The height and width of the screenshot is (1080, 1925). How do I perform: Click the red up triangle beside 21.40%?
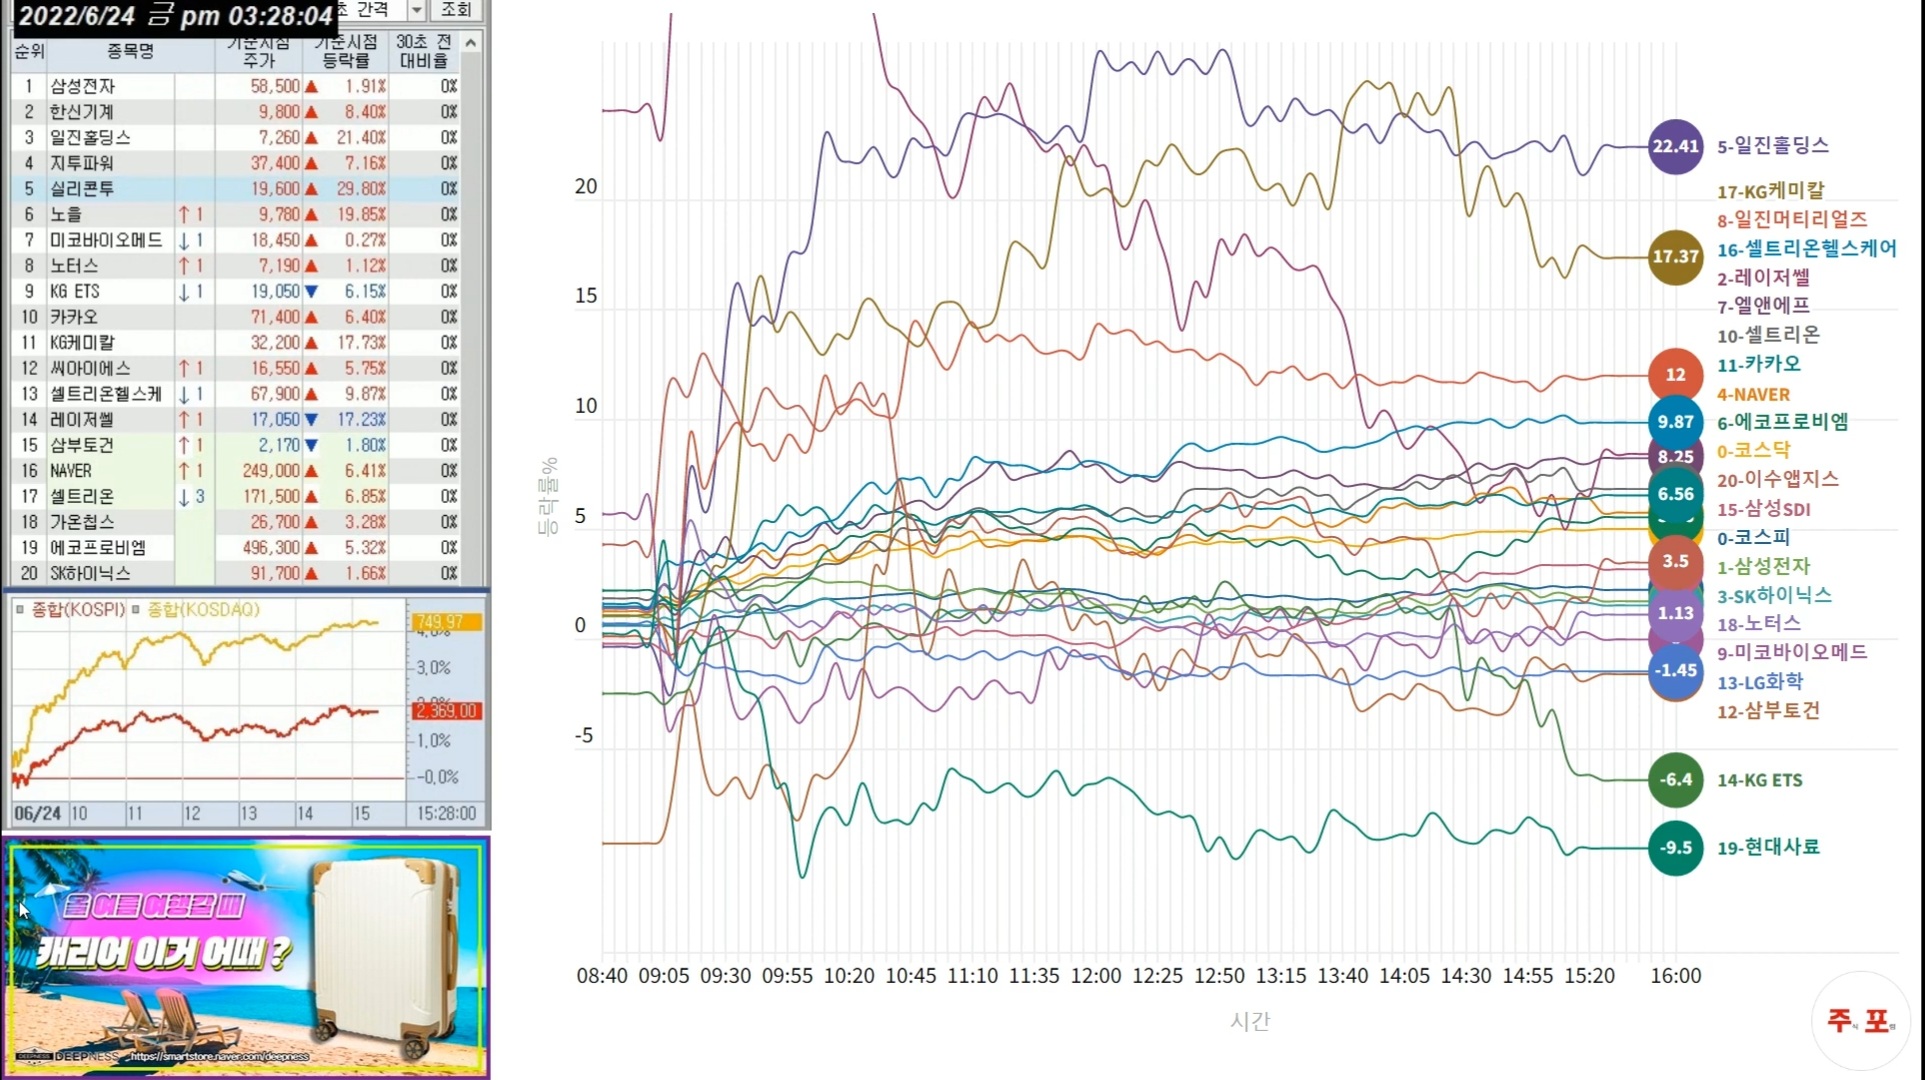click(x=311, y=138)
